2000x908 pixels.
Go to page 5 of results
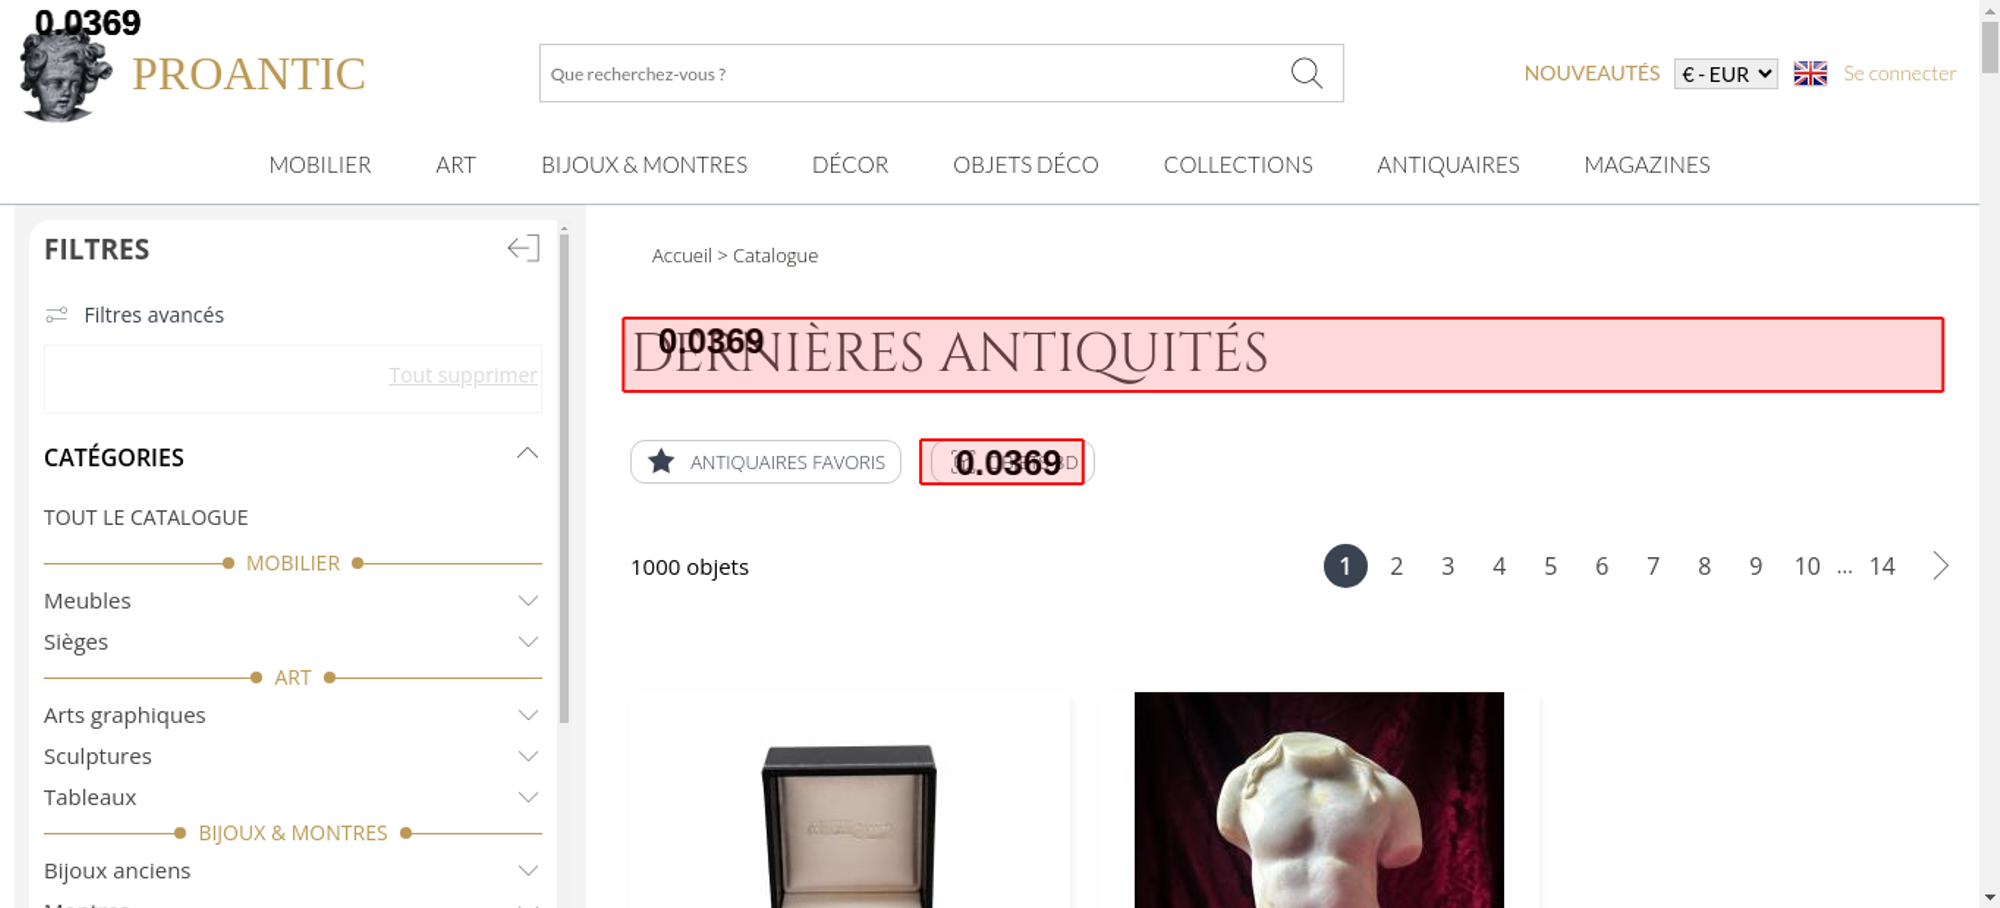(1550, 566)
